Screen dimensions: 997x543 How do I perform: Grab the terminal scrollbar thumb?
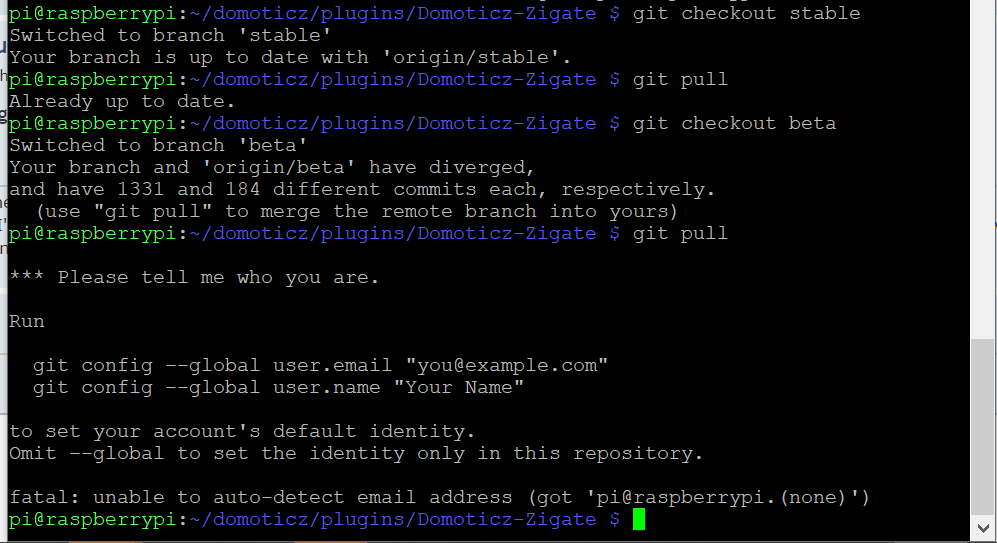coord(983,427)
